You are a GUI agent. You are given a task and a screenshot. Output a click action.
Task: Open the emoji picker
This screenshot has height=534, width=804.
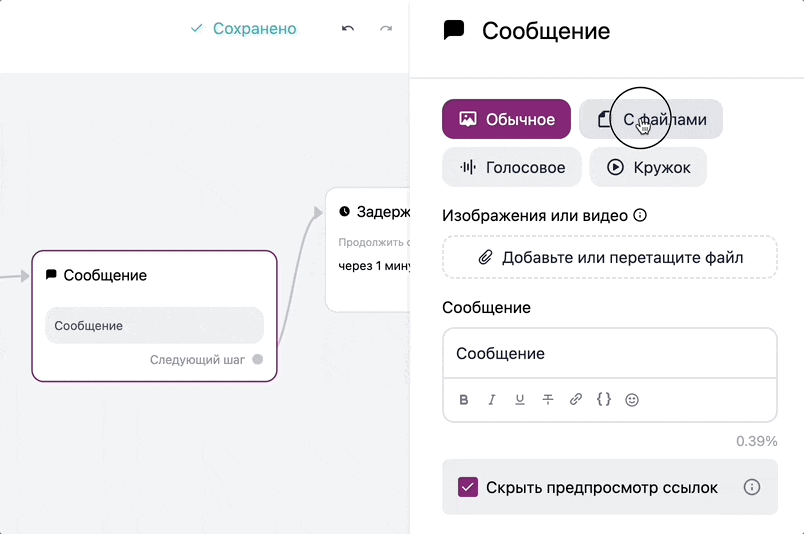pyautogui.click(x=632, y=400)
